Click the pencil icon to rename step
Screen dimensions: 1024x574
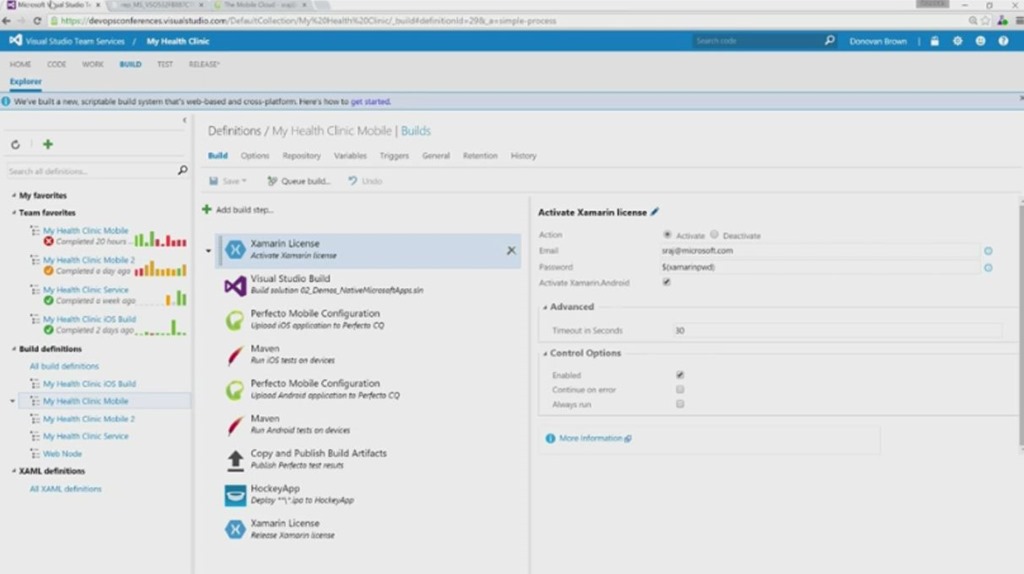tap(654, 212)
